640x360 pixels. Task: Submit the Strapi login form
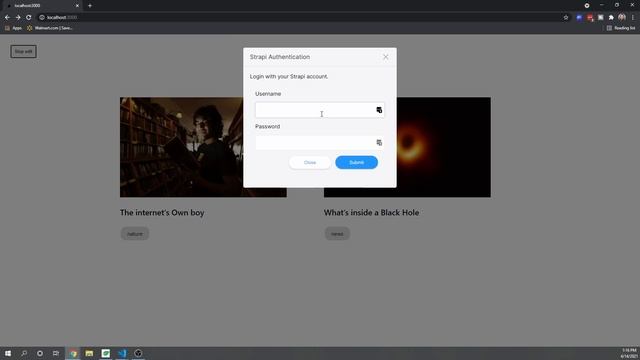click(x=356, y=162)
